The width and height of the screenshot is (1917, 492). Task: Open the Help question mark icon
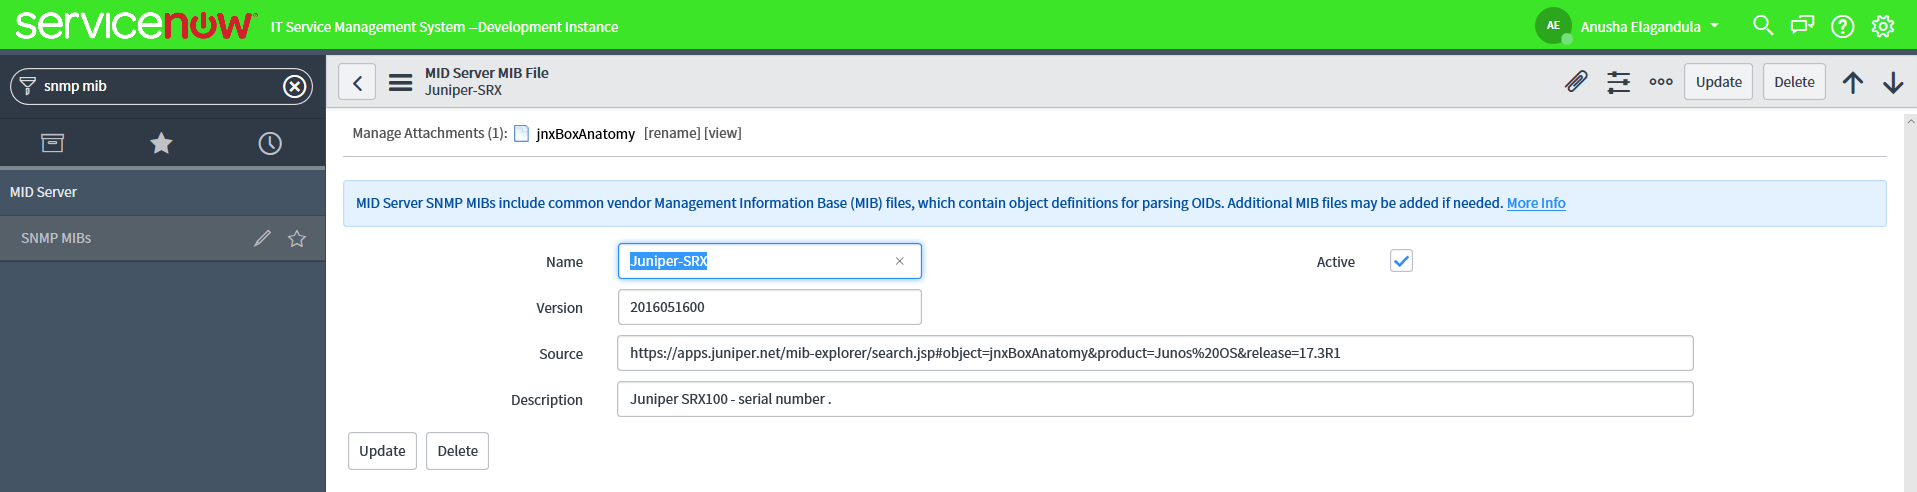1843,26
